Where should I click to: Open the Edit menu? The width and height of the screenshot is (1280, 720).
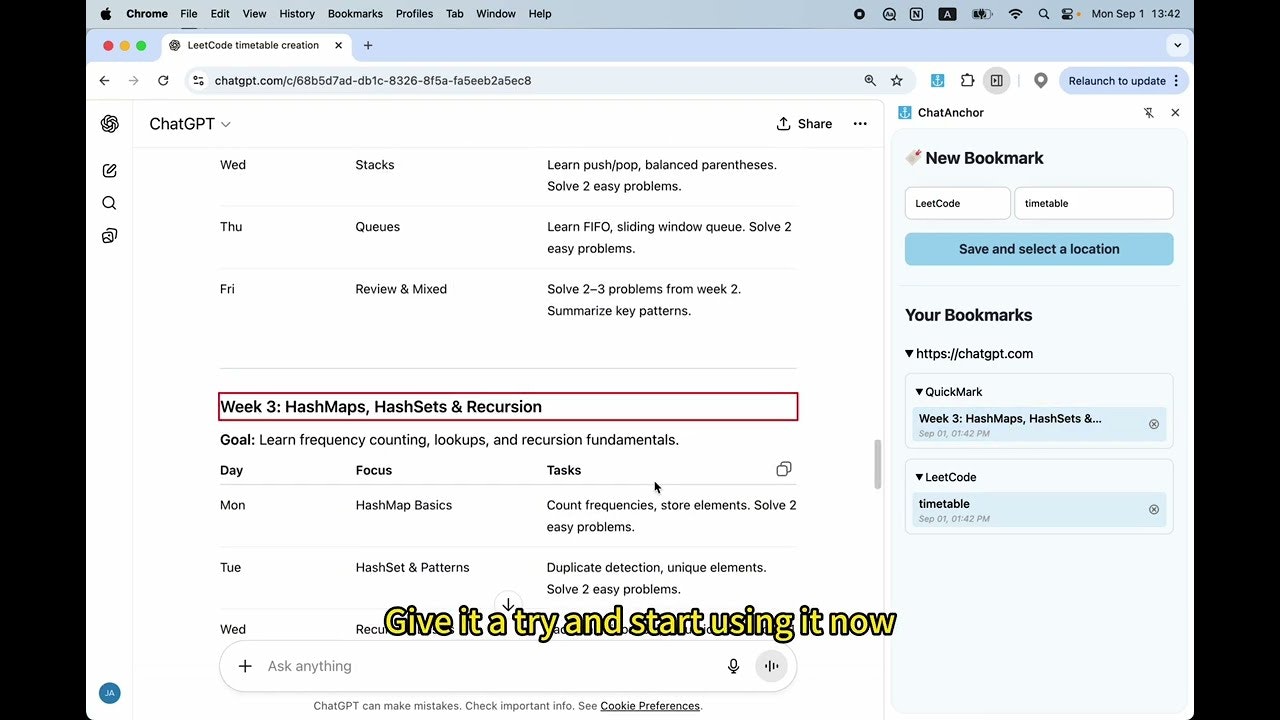(x=220, y=14)
